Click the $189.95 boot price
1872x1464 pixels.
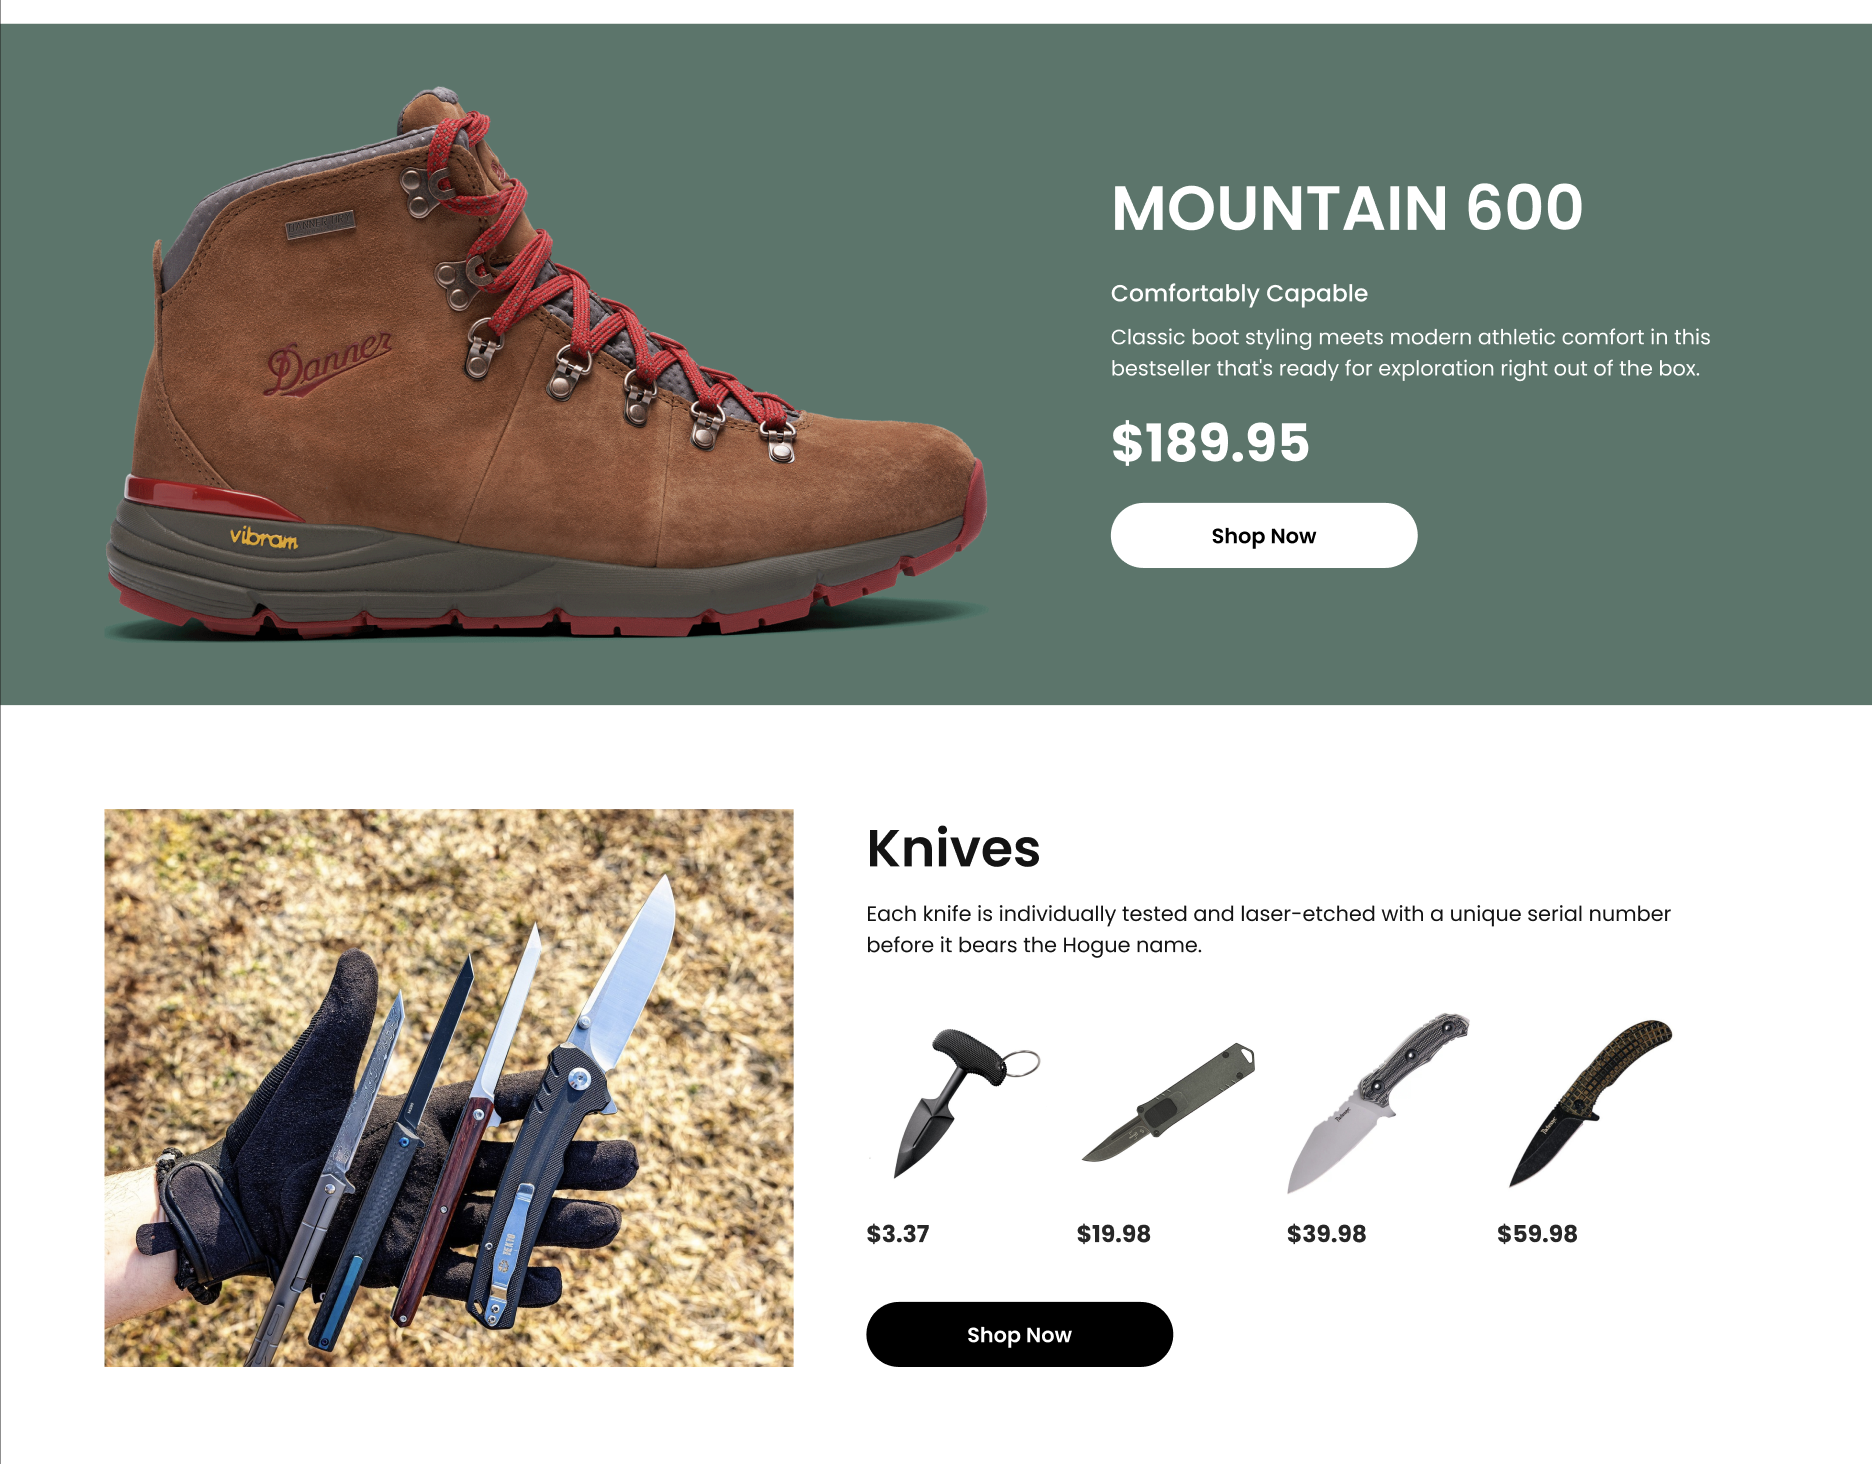coord(1210,443)
